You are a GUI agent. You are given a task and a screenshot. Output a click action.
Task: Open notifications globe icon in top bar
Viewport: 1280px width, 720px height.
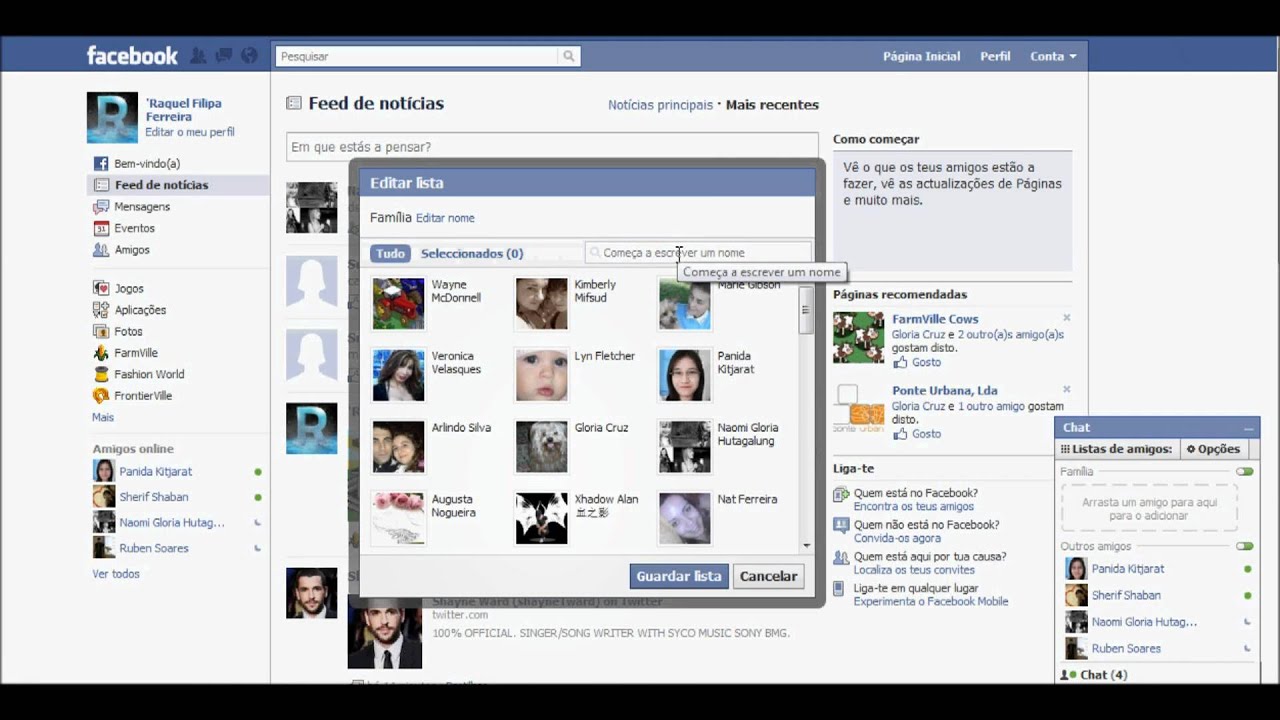[x=249, y=56]
